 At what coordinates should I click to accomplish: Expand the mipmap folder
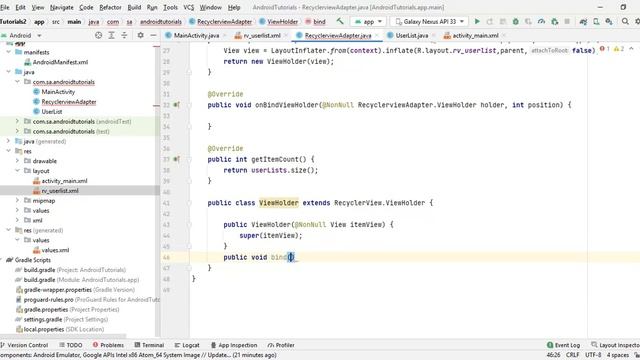coord(17,200)
